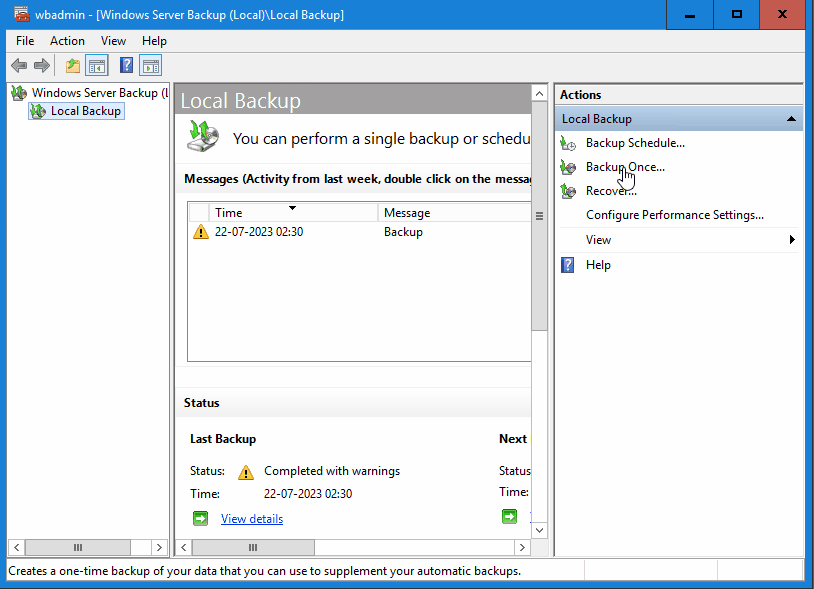Open Help in the Actions pane
This screenshot has height=589, width=814.
pyautogui.click(x=598, y=265)
